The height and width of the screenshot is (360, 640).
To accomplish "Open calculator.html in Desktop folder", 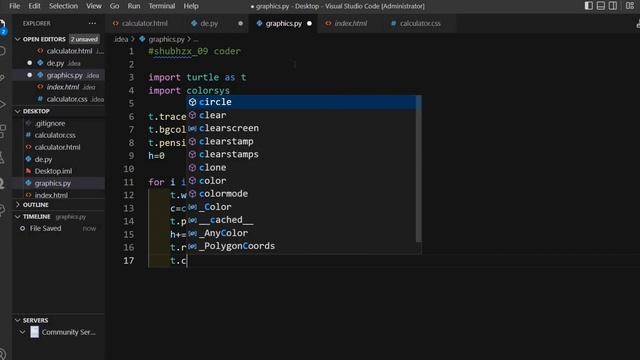I will (x=59, y=147).
